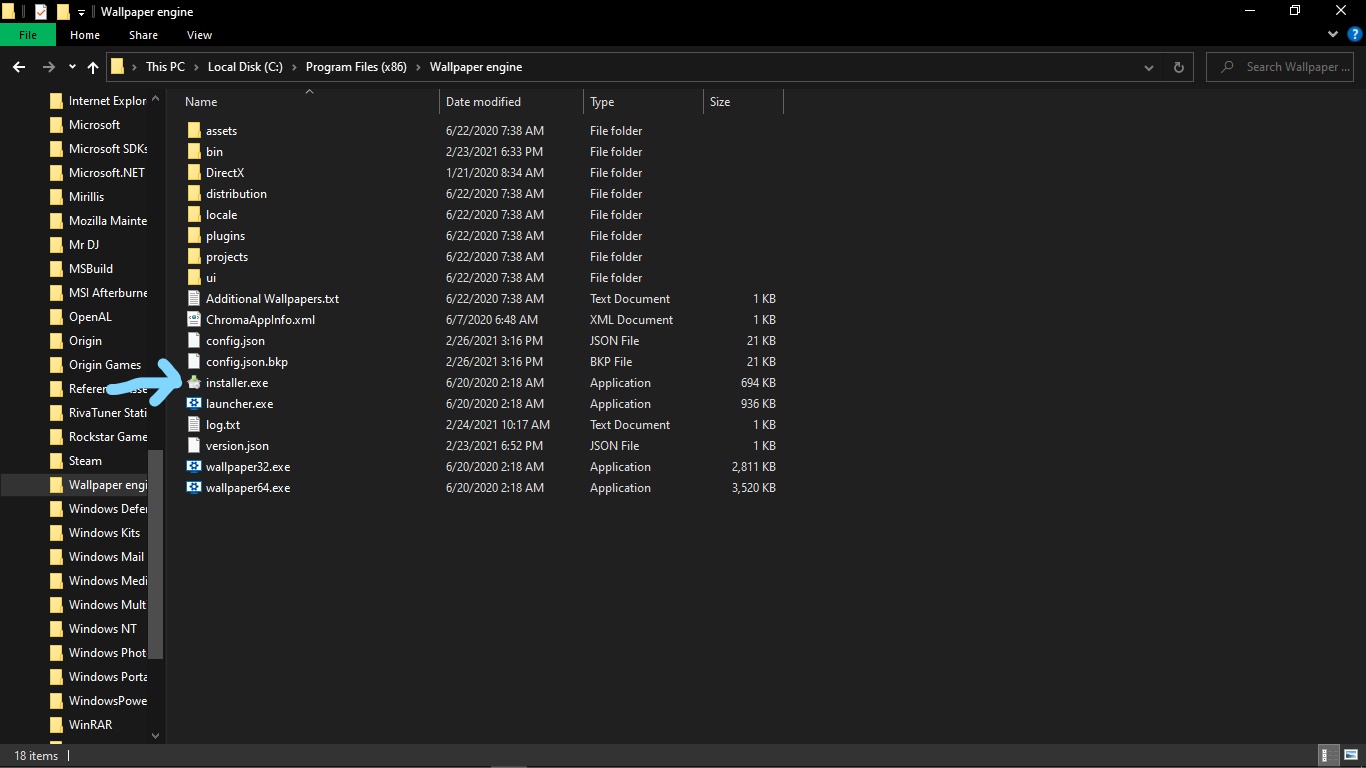This screenshot has width=1366, height=768.
Task: Go up one folder level
Action: [93, 67]
